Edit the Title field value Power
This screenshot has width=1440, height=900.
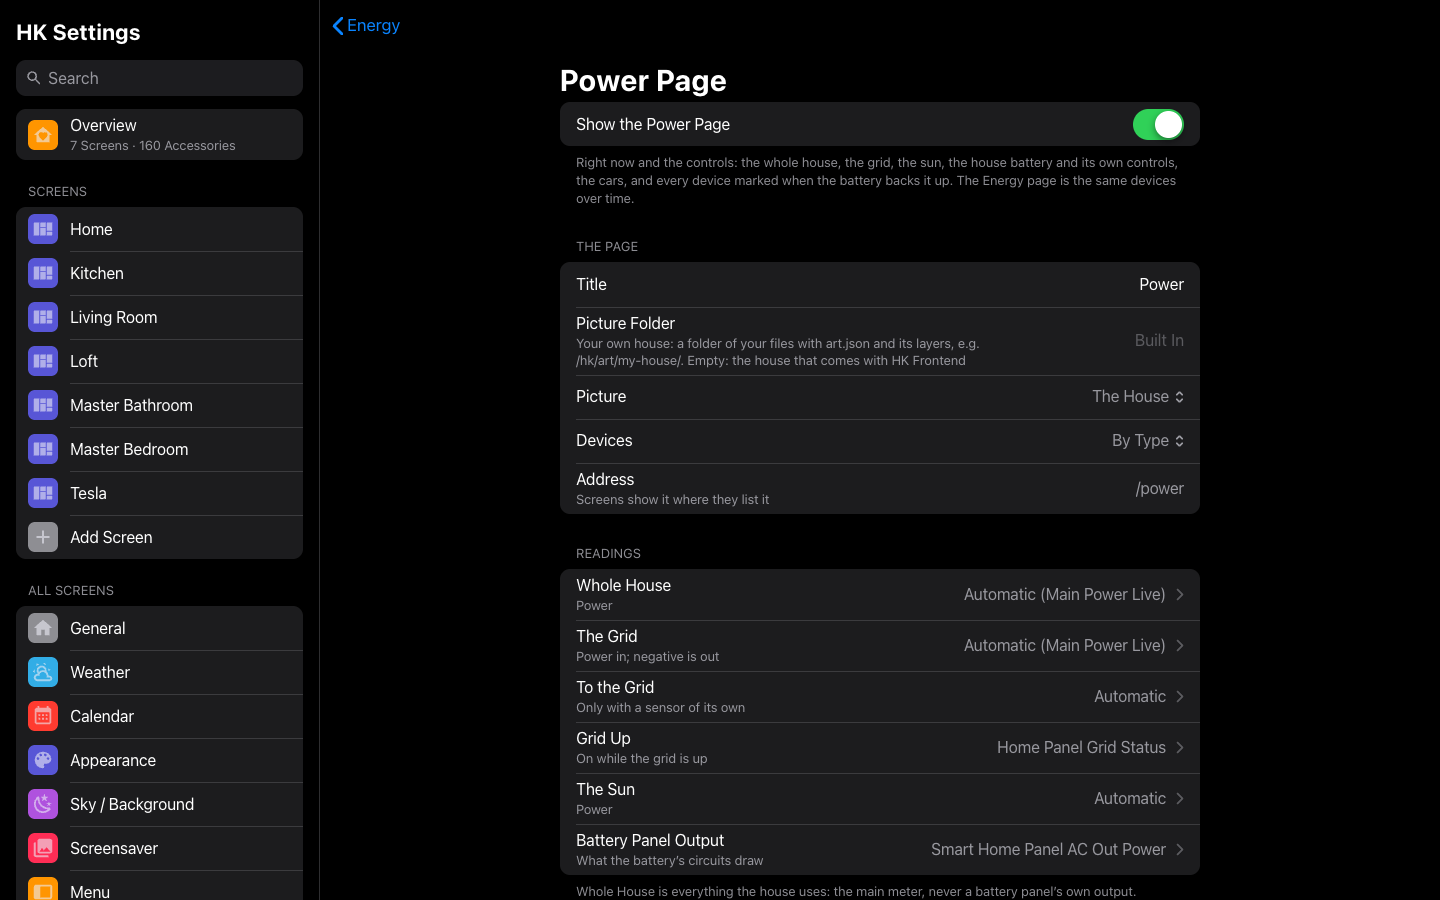point(1161,285)
